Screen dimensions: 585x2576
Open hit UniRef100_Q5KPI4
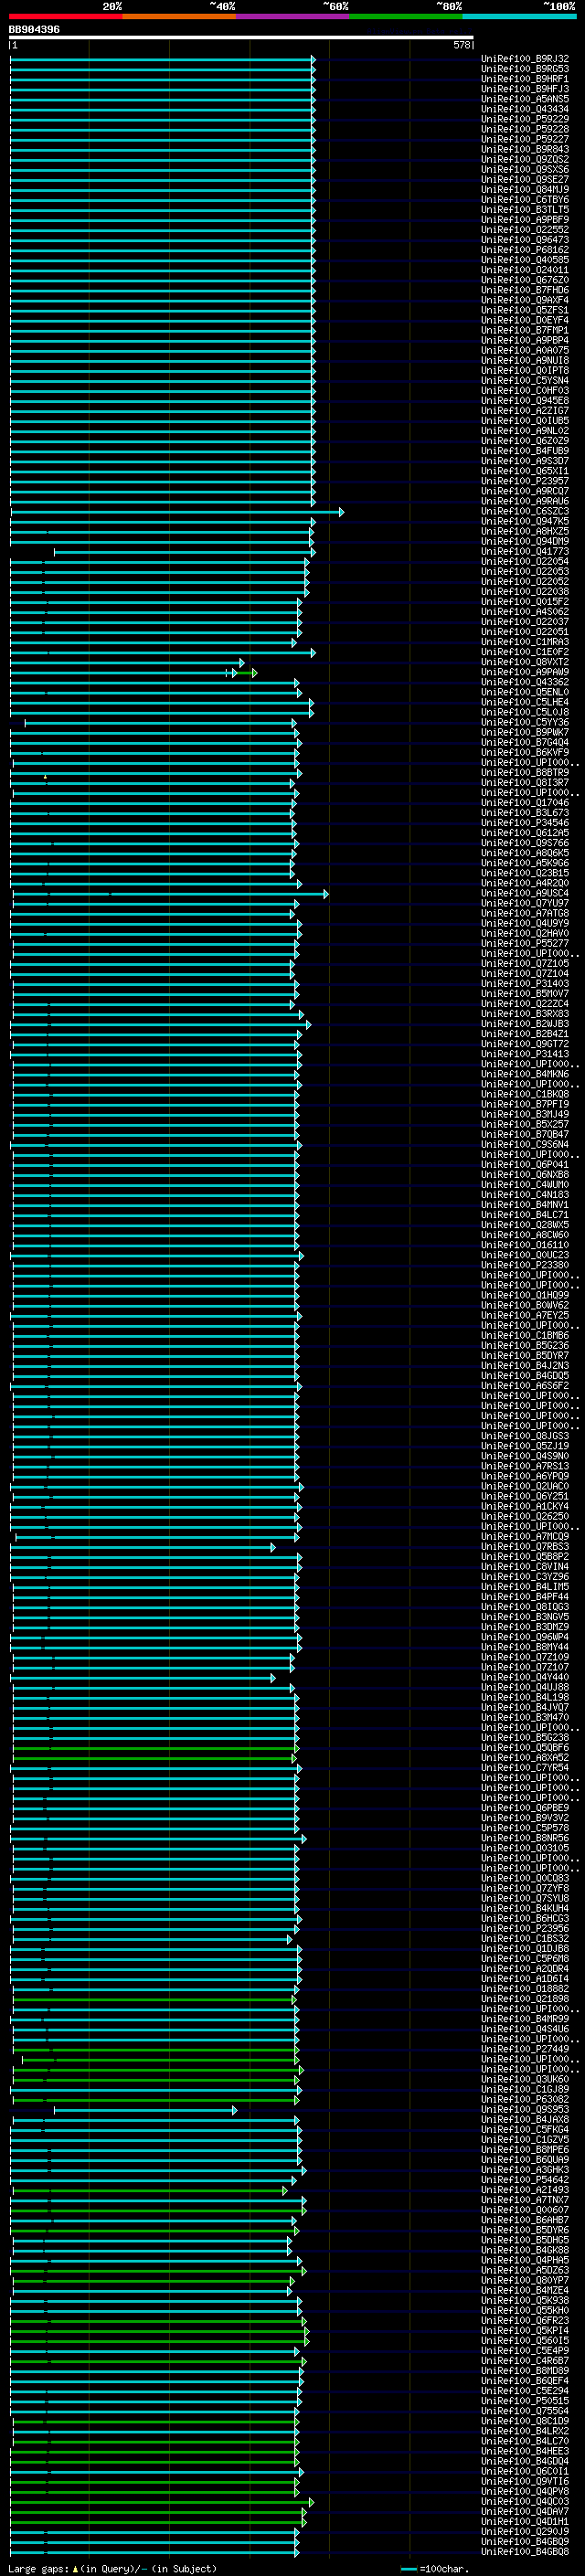click(525, 2330)
